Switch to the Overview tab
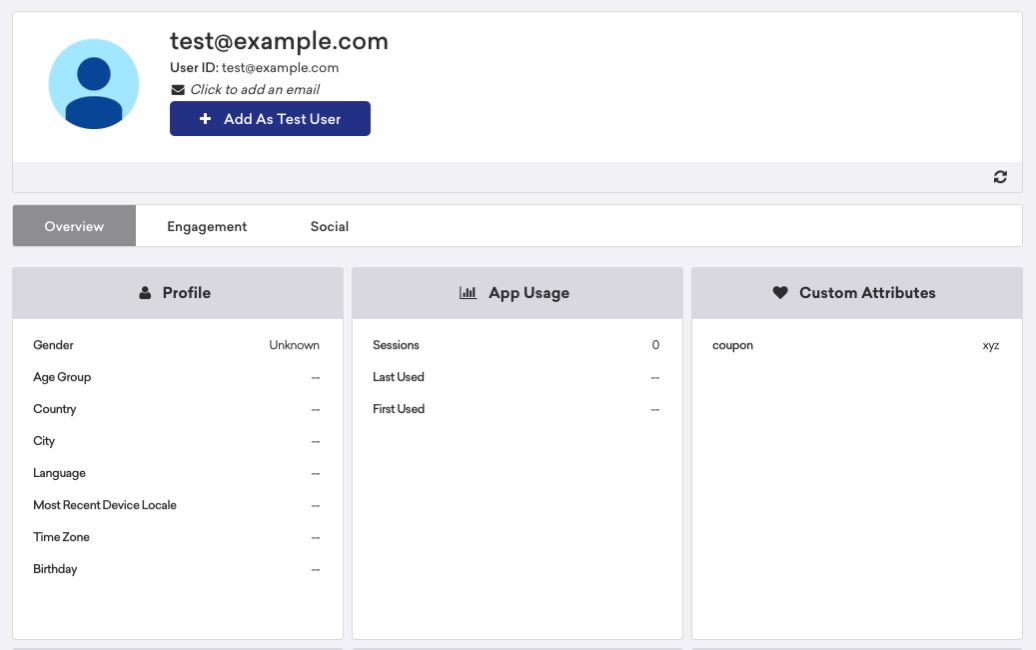 (74, 226)
